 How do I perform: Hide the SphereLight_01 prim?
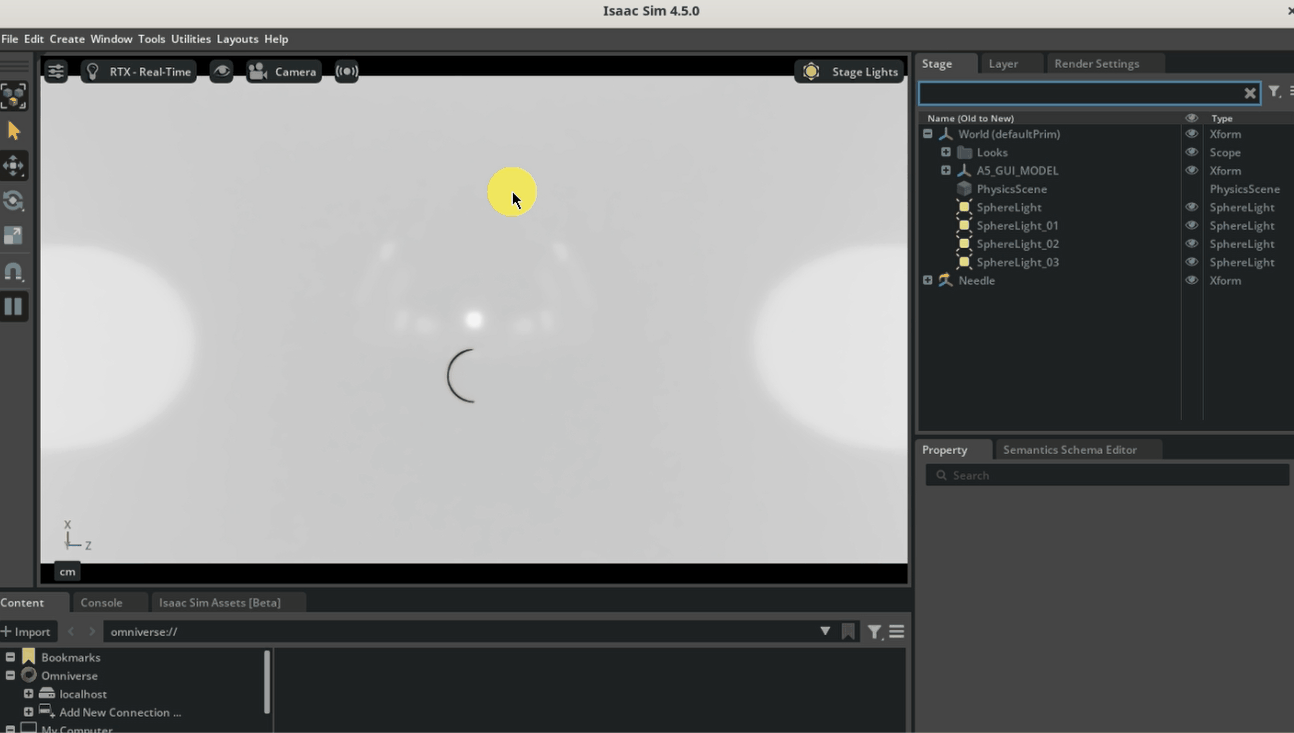pos(1191,225)
